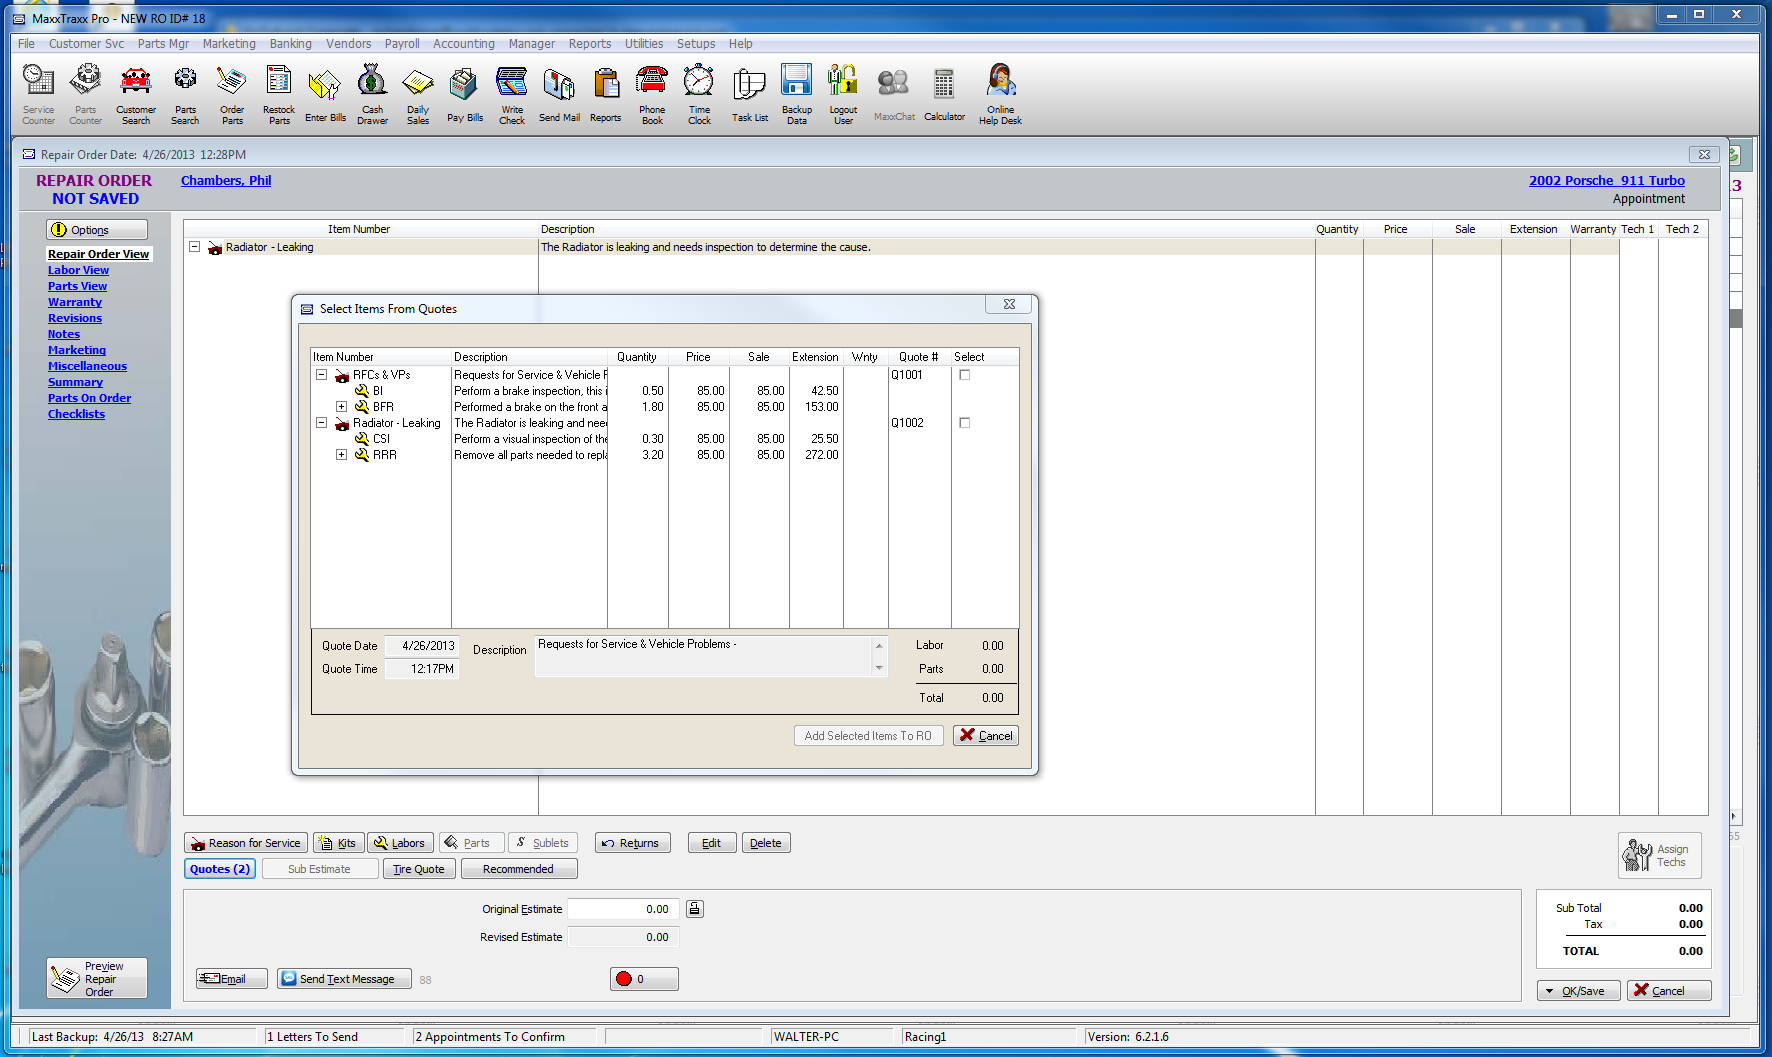Check the Select box for quote Q1001
Image resolution: width=1772 pixels, height=1057 pixels.
pyautogui.click(x=965, y=375)
